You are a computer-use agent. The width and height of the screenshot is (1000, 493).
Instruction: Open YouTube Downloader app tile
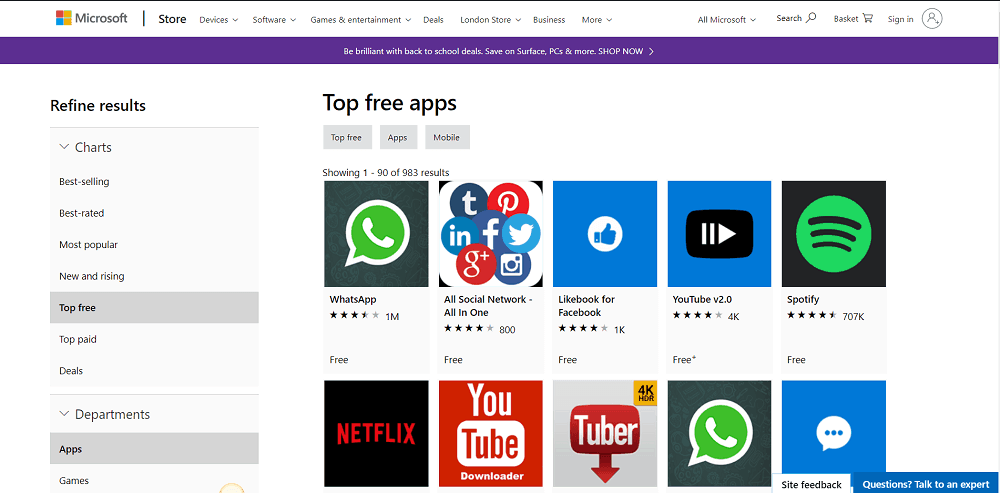click(490, 434)
